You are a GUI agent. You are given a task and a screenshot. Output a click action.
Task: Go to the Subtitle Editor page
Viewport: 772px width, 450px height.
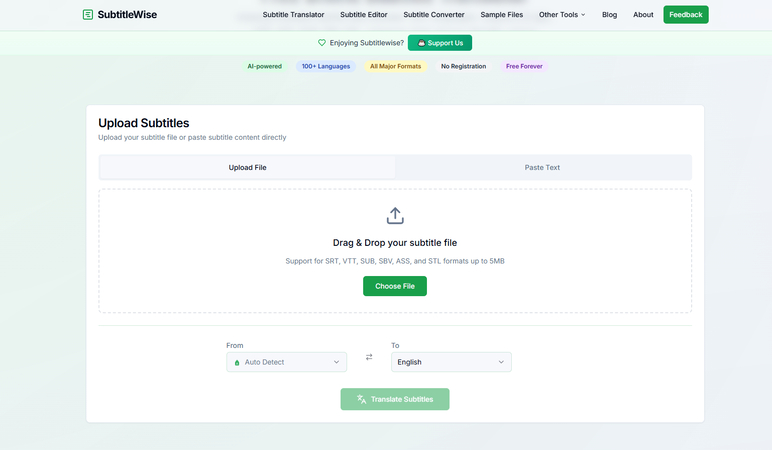(x=364, y=15)
